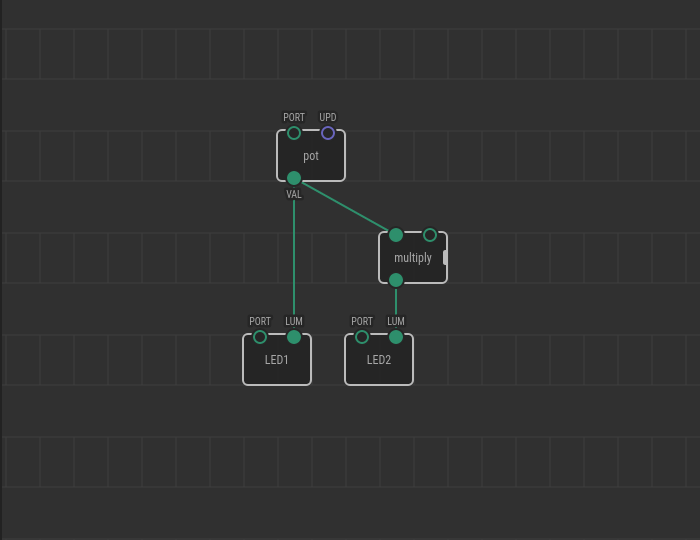Select the VAL output pin of pot

(x=294, y=178)
